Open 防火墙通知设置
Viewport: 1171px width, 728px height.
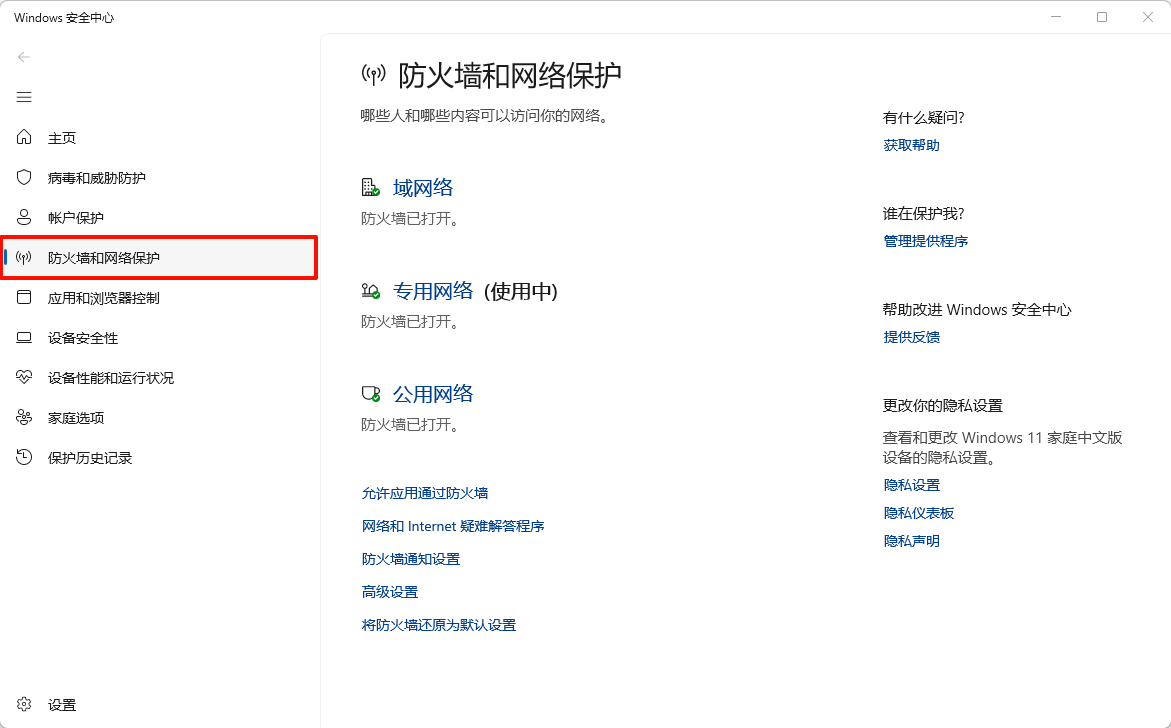pyautogui.click(x=411, y=558)
